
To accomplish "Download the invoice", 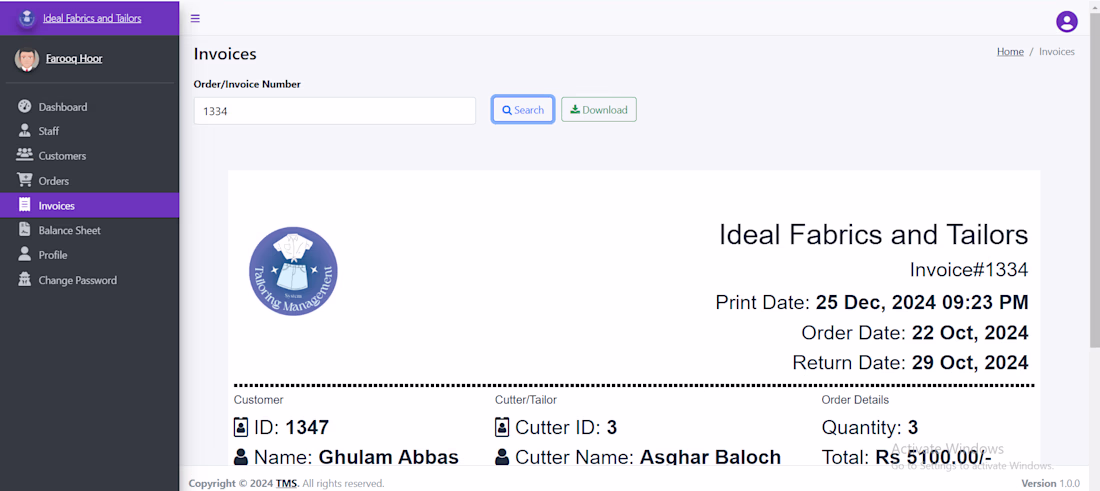I will (x=599, y=110).
